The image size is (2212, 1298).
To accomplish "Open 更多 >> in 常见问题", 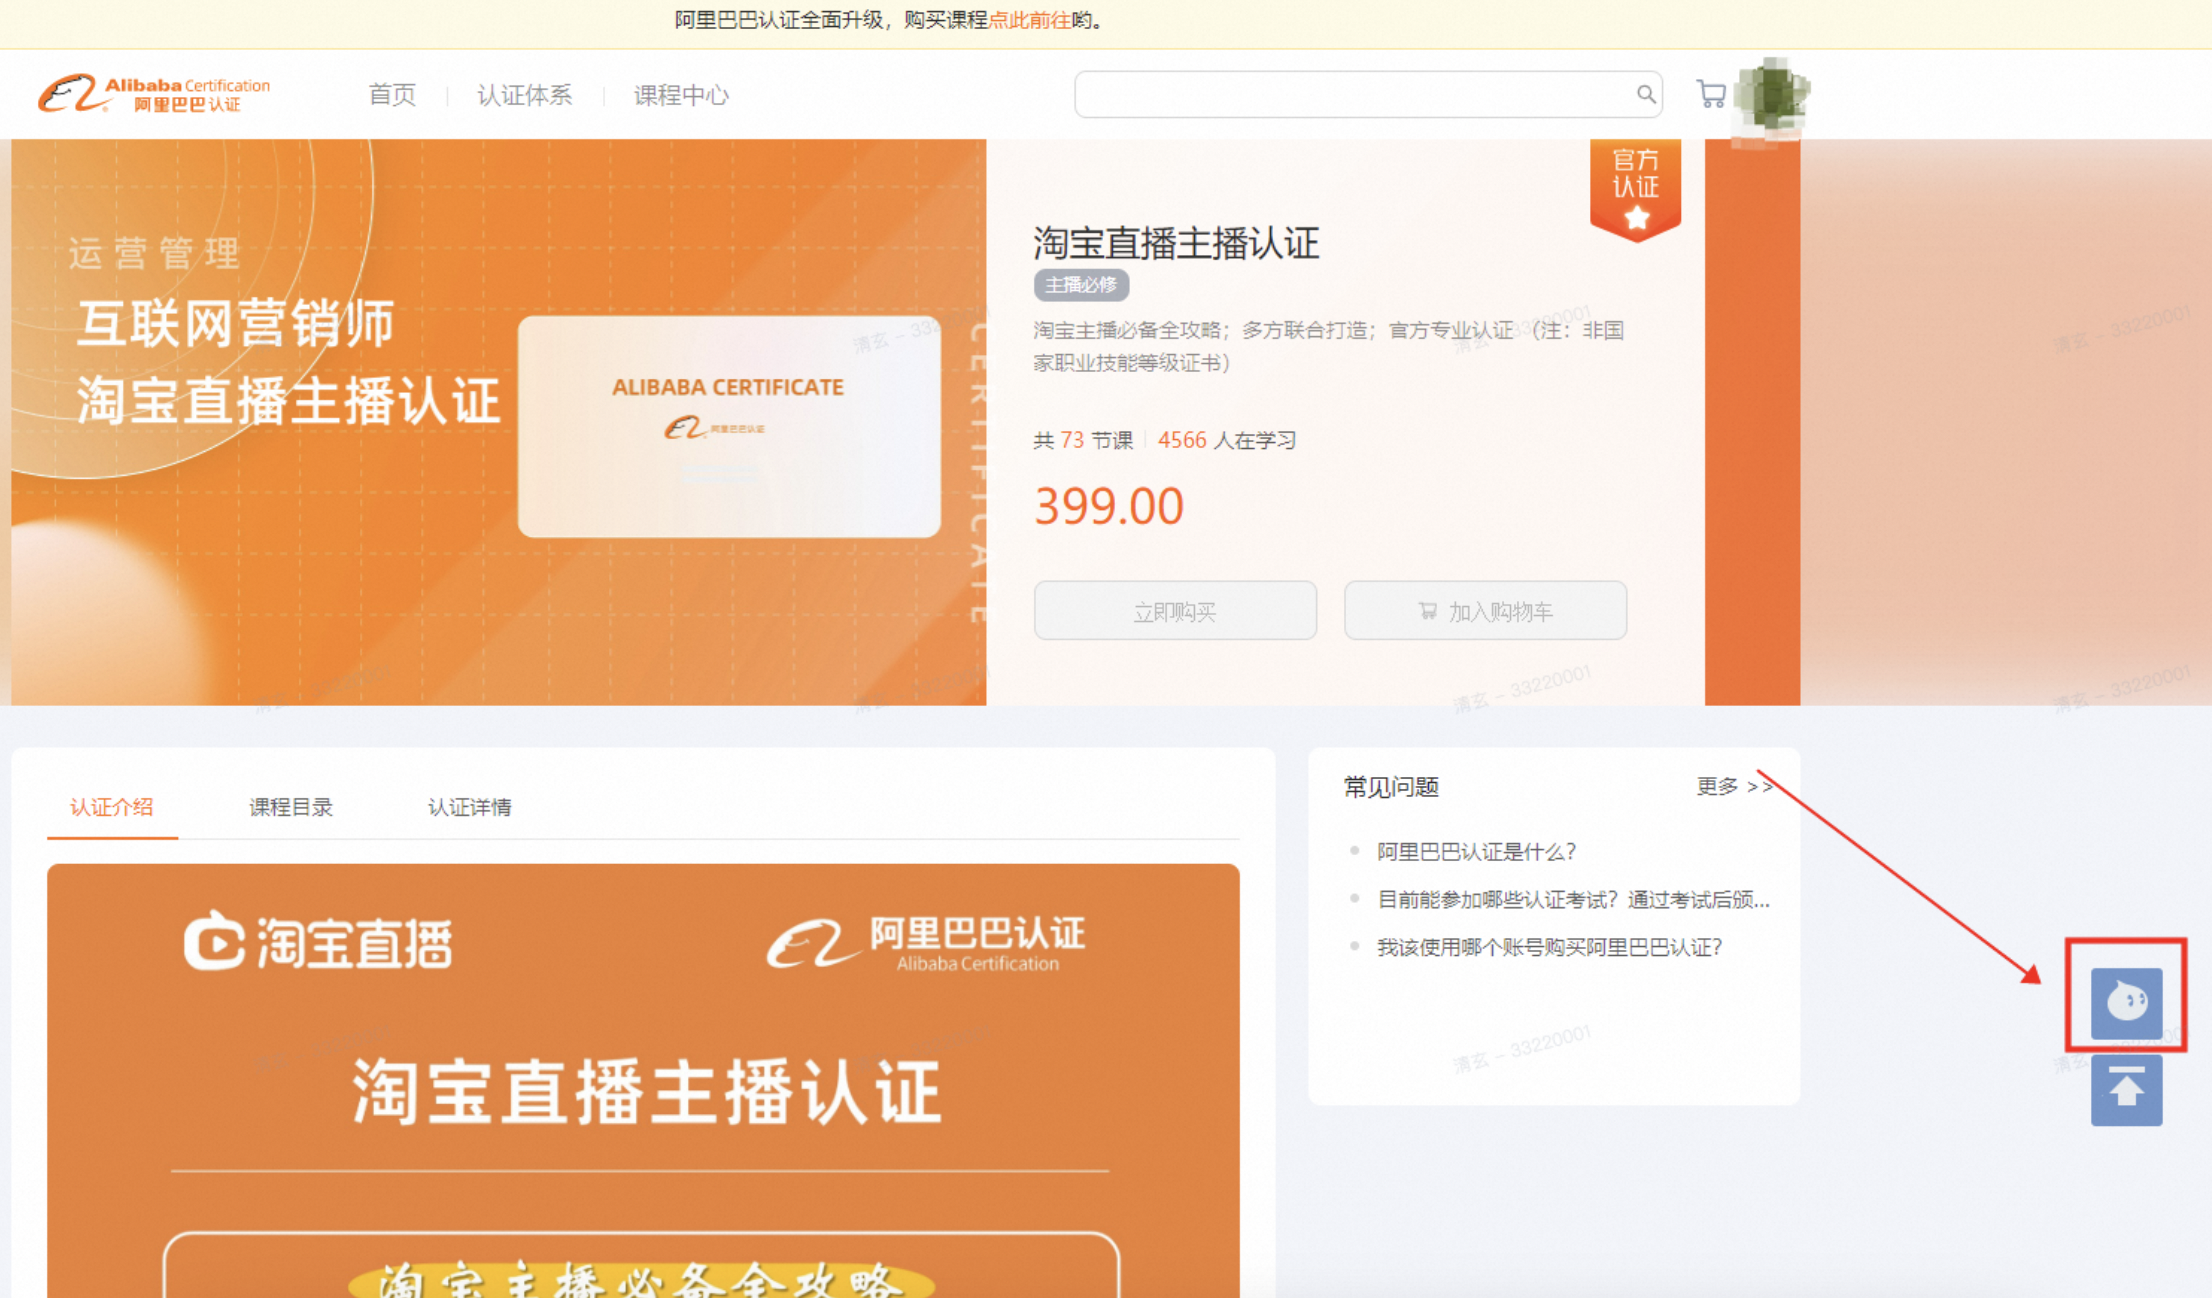I will tap(1735, 787).
